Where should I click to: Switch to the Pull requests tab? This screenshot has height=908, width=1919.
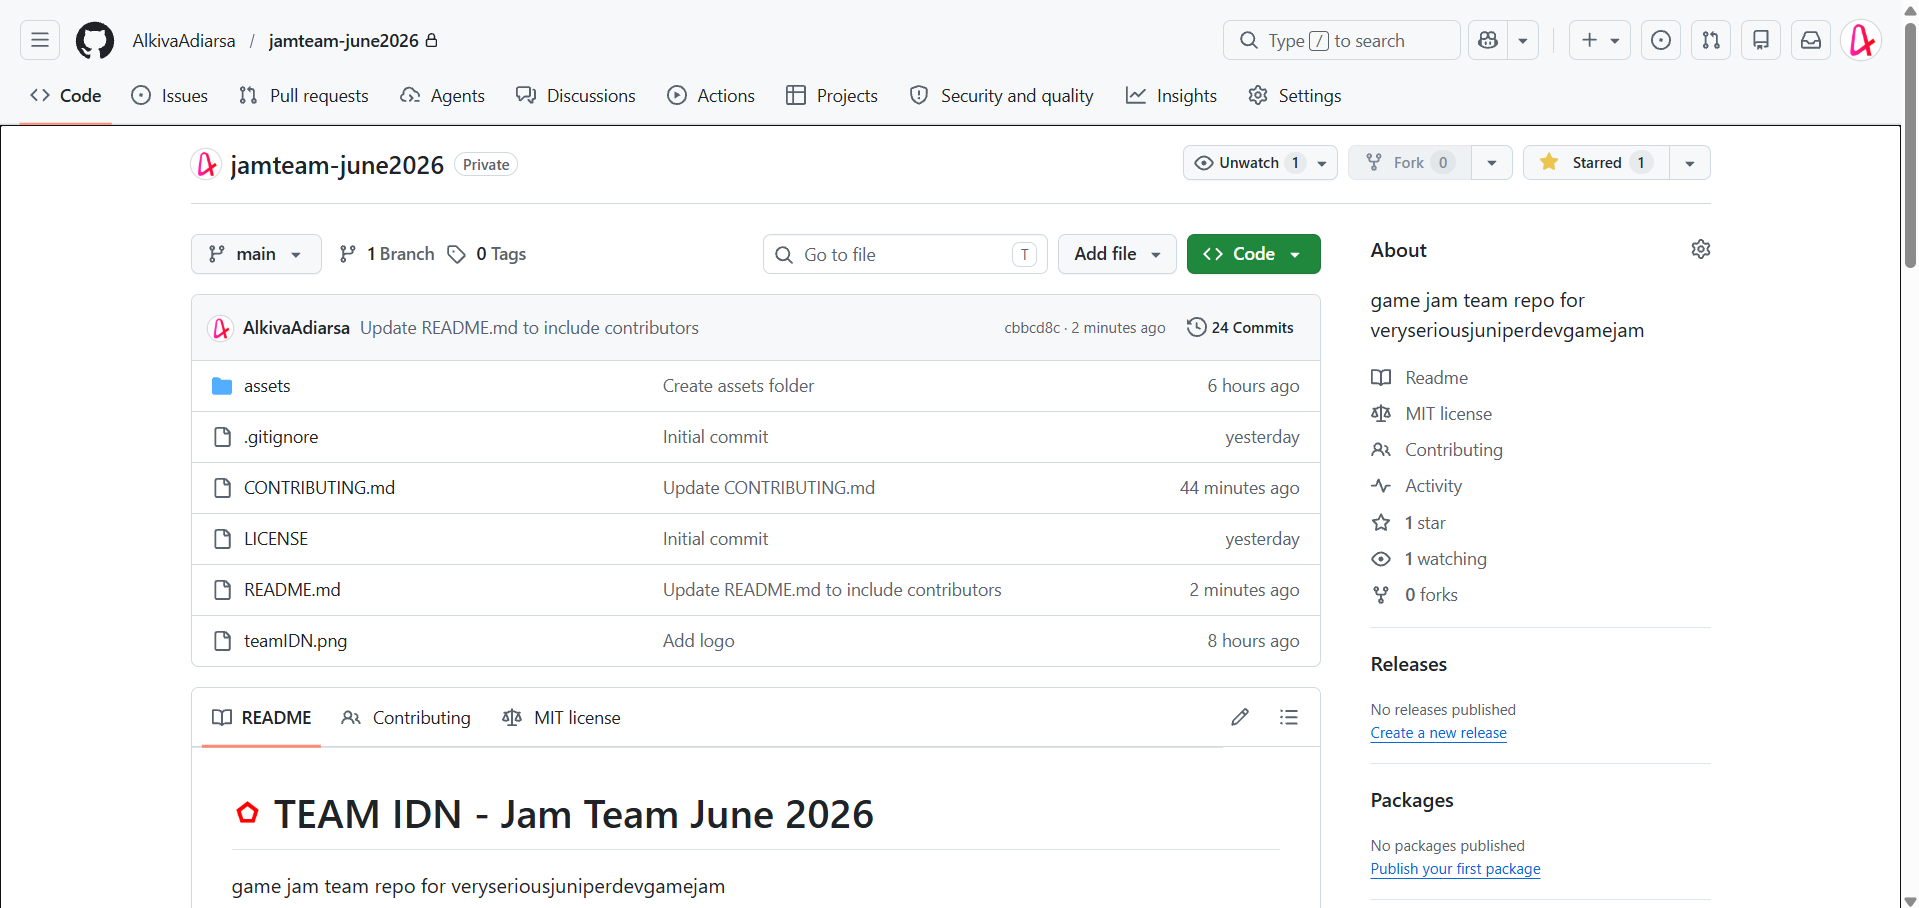[x=304, y=96]
